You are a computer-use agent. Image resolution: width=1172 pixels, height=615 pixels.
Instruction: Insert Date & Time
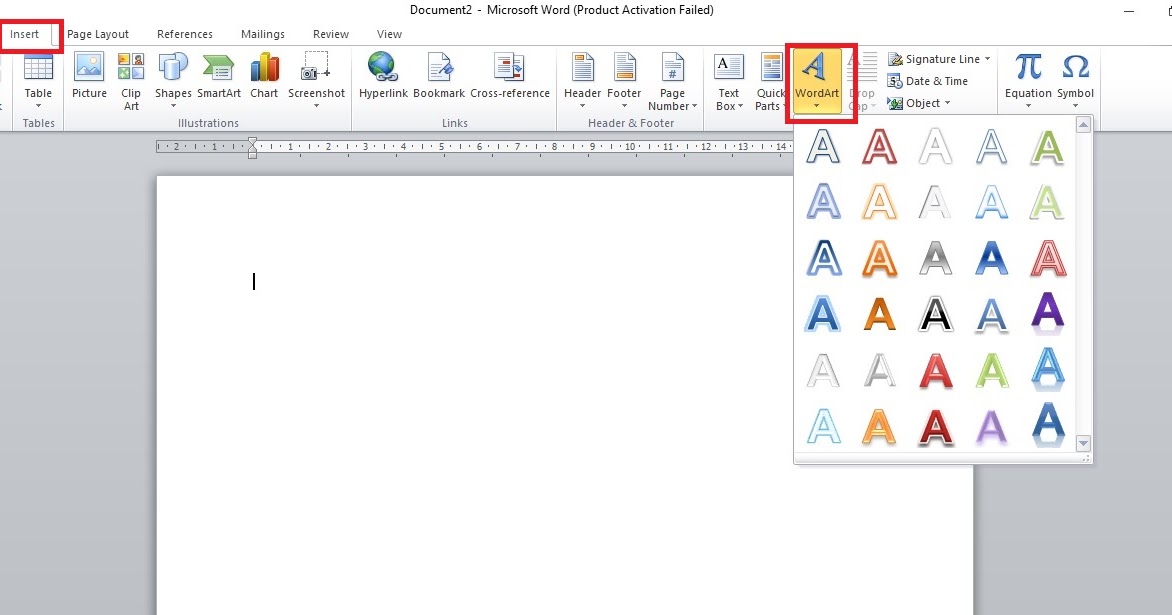point(928,81)
